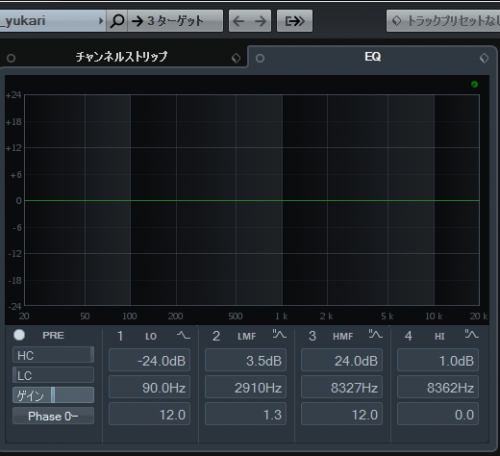This screenshot has height=456, width=500.
Task: Open the track preset selector
Action: (x=443, y=21)
